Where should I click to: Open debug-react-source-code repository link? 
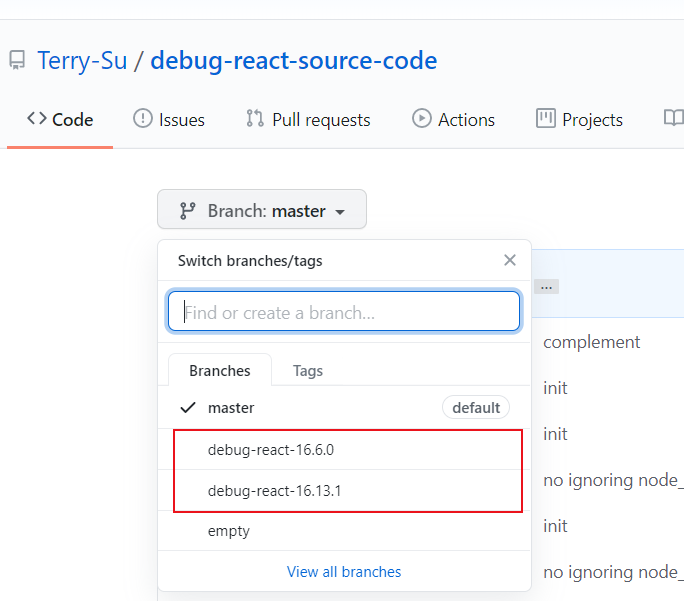(x=294, y=61)
